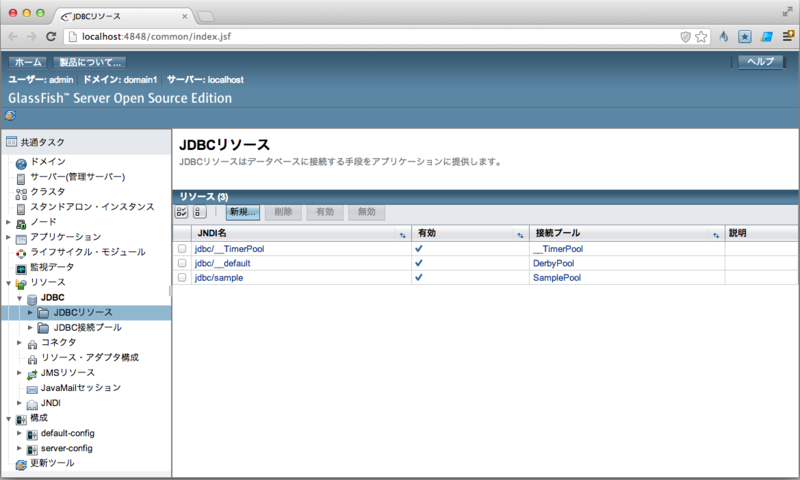The width and height of the screenshot is (800, 480).
Task: Expand the アプリケーション tree node
Action: (x=9, y=237)
